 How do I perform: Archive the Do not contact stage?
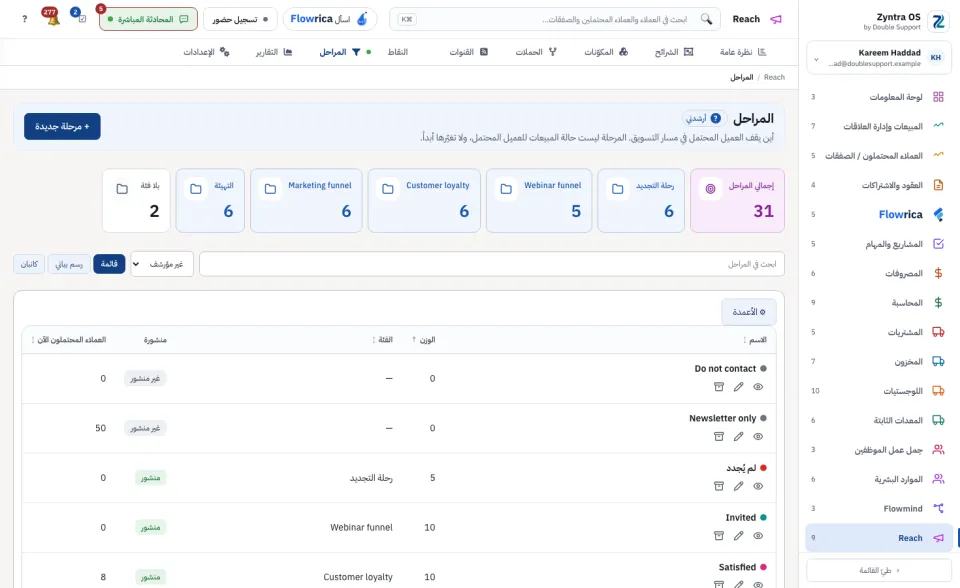pyautogui.click(x=719, y=386)
